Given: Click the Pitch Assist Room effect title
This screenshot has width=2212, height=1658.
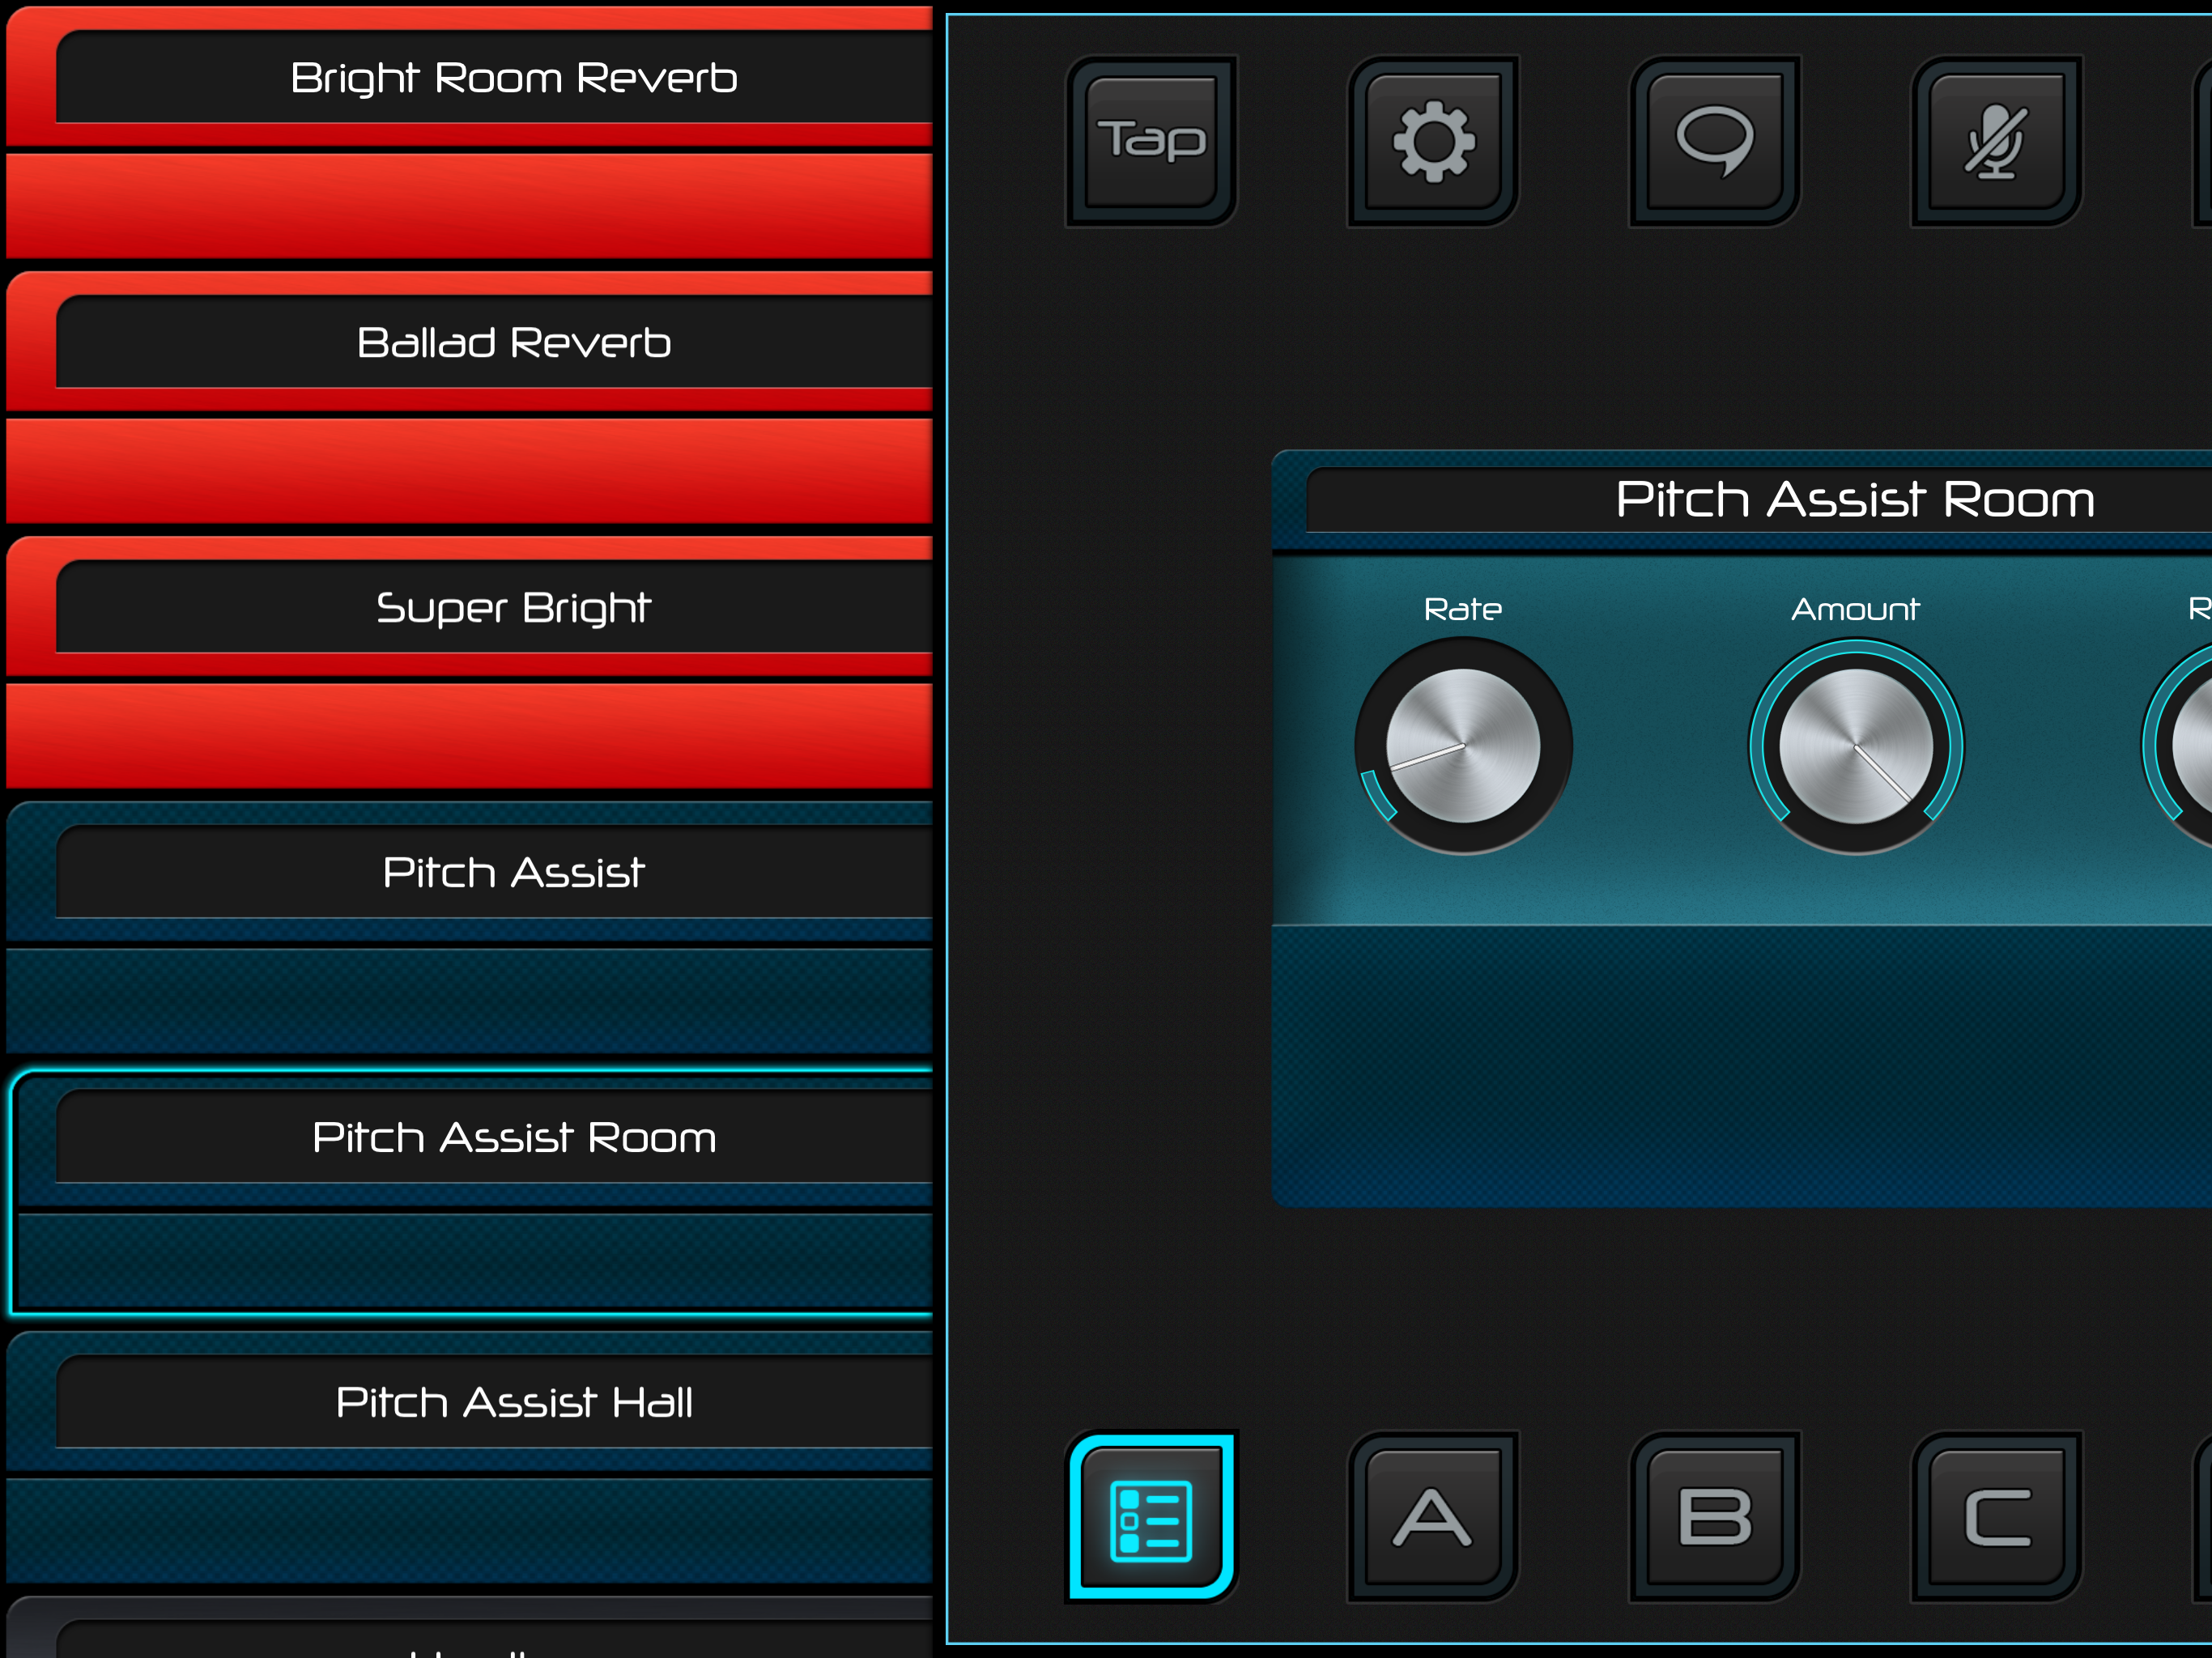Looking at the screenshot, I should [1854, 499].
